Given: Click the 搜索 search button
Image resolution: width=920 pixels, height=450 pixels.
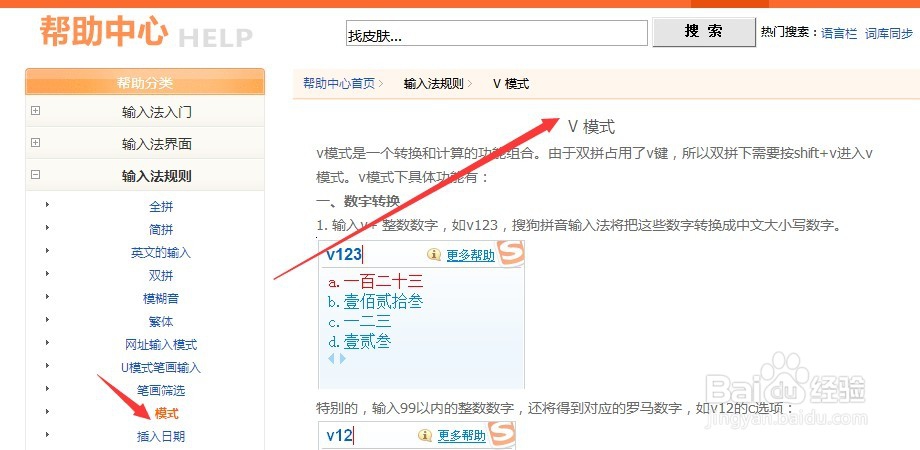Looking at the screenshot, I should coord(703,32).
